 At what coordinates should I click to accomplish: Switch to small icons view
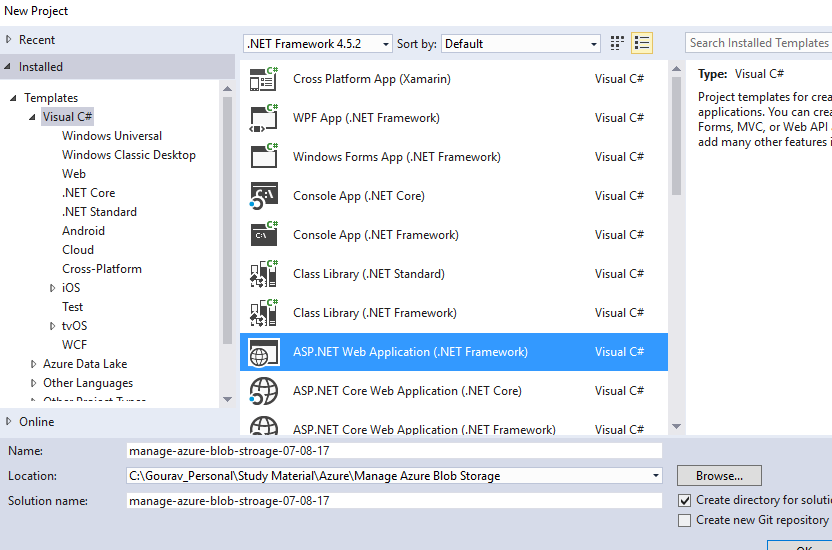617,43
